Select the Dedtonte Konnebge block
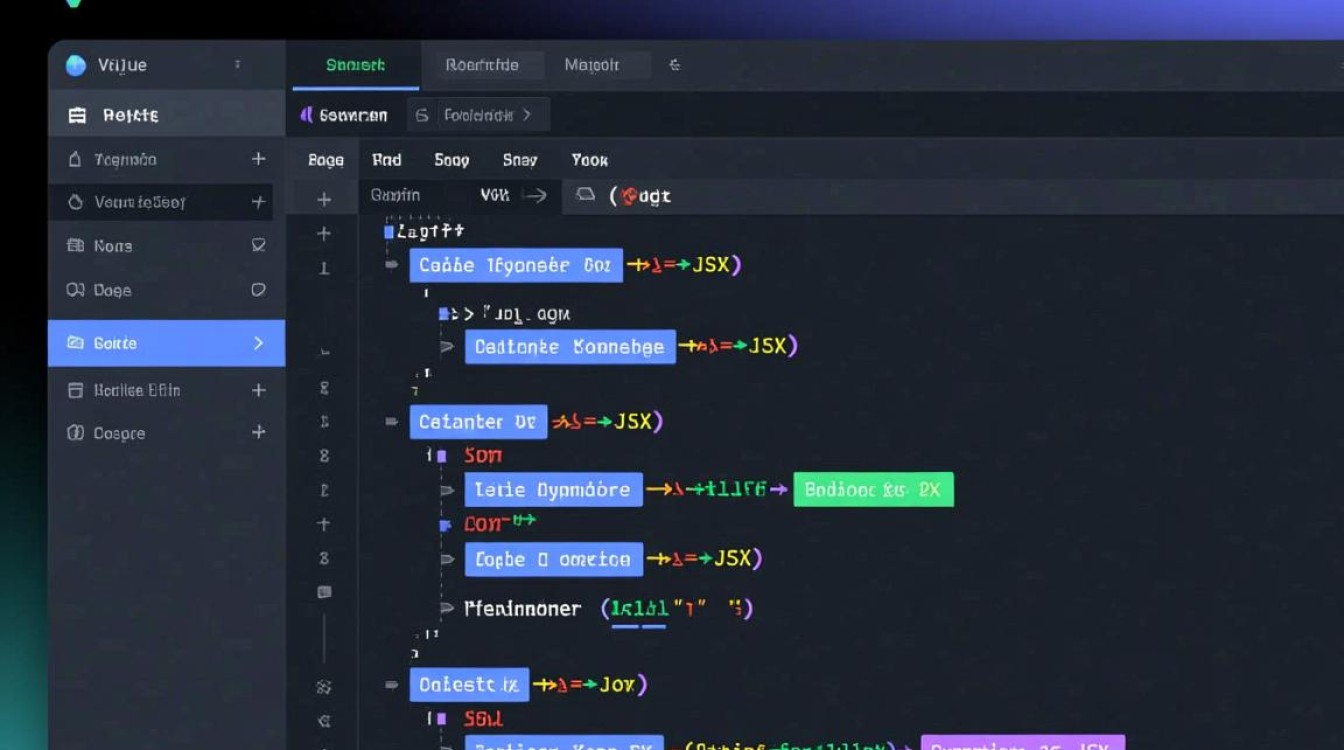Screen dimensions: 1344x750 [569, 347]
